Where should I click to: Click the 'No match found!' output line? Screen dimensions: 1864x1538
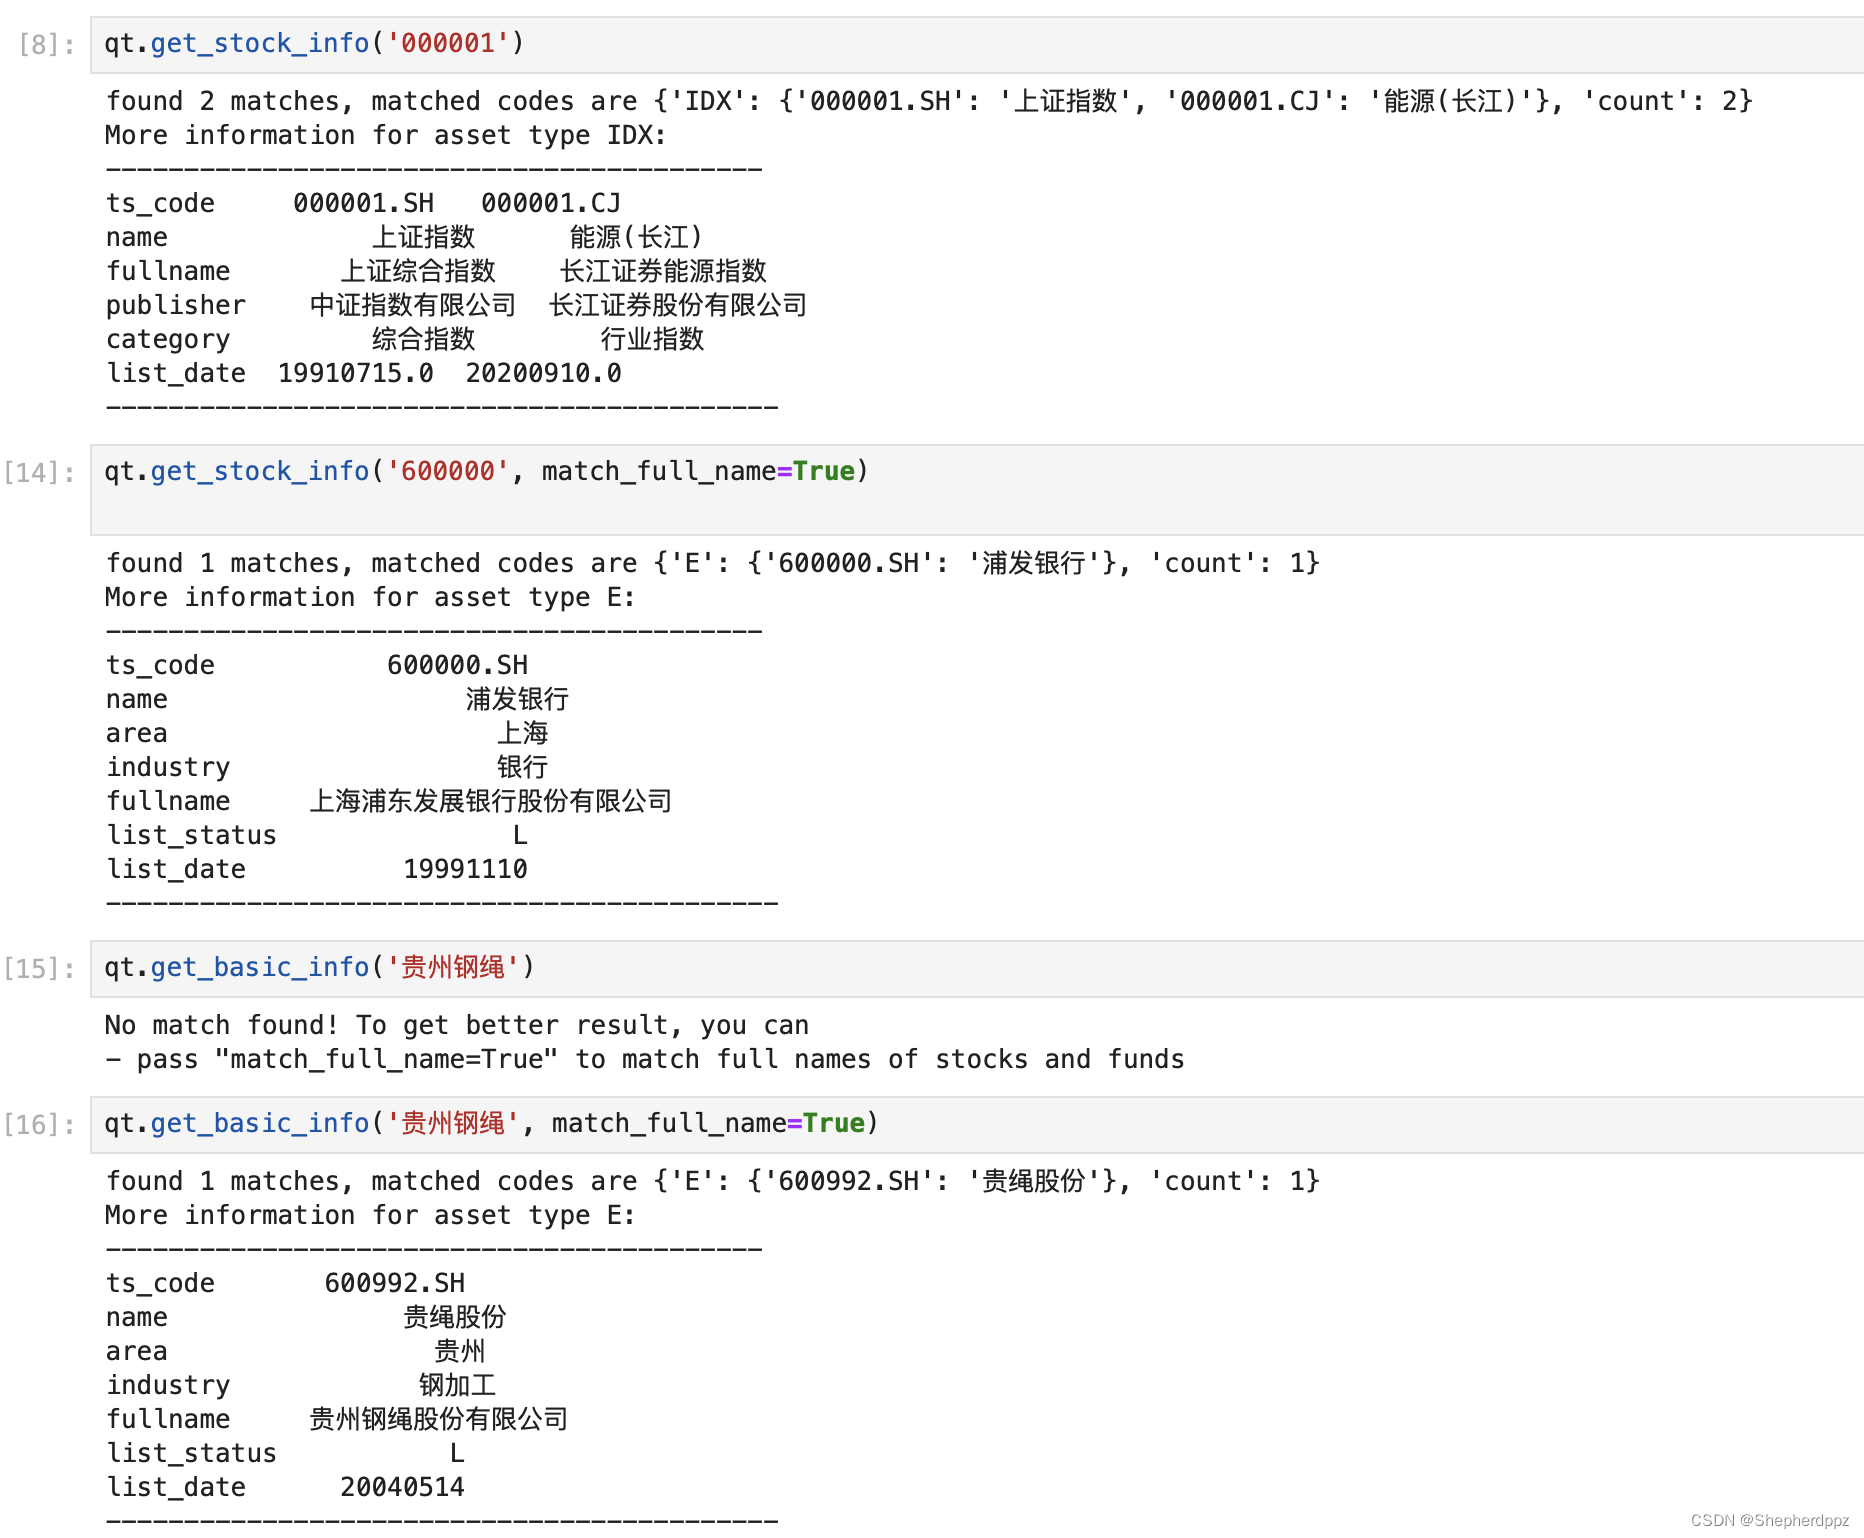pyautogui.click(x=457, y=1026)
